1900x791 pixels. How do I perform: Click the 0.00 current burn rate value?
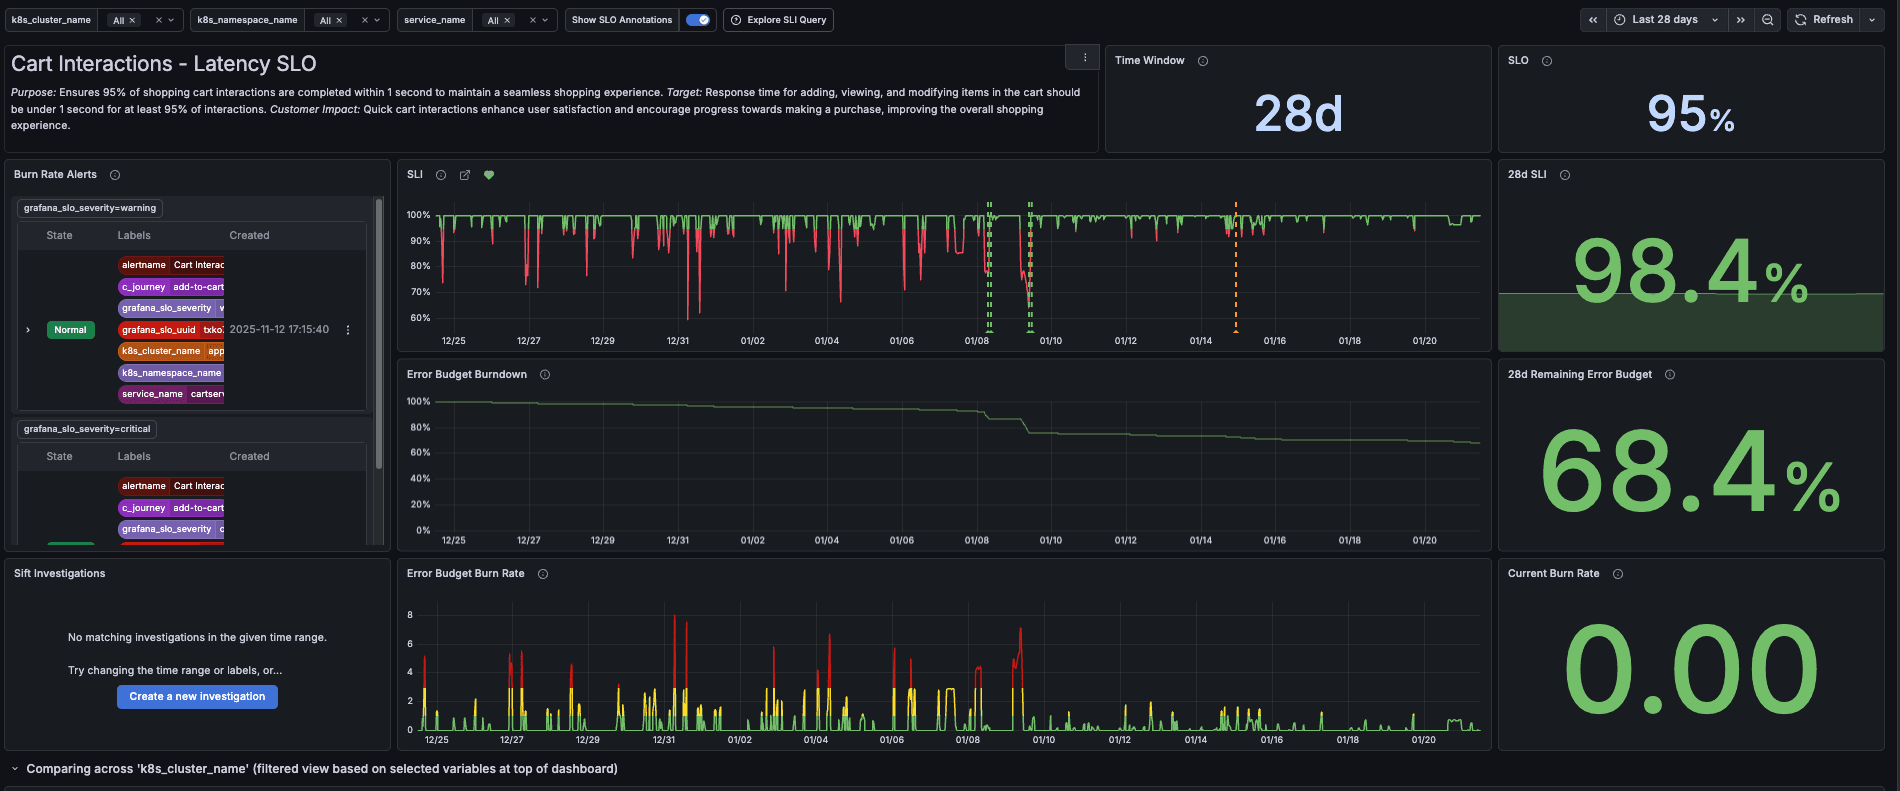[x=1691, y=669]
